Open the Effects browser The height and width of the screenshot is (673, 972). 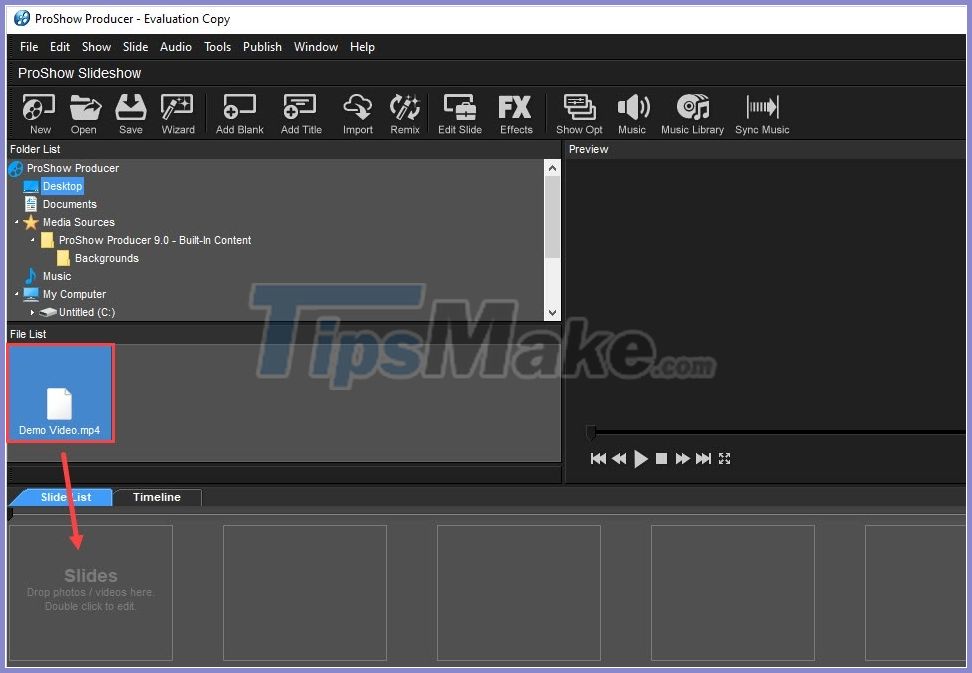coord(515,112)
